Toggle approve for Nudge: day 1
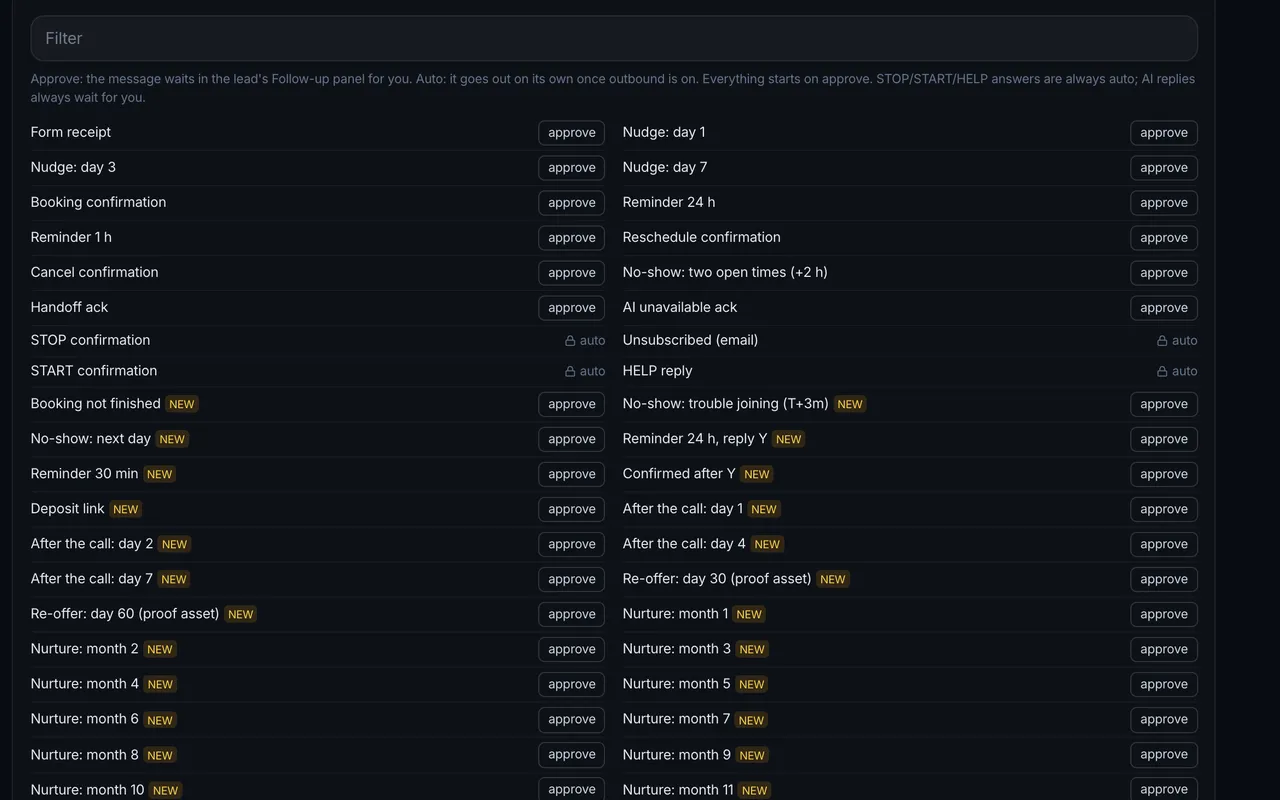This screenshot has height=800, width=1280. point(1164,133)
